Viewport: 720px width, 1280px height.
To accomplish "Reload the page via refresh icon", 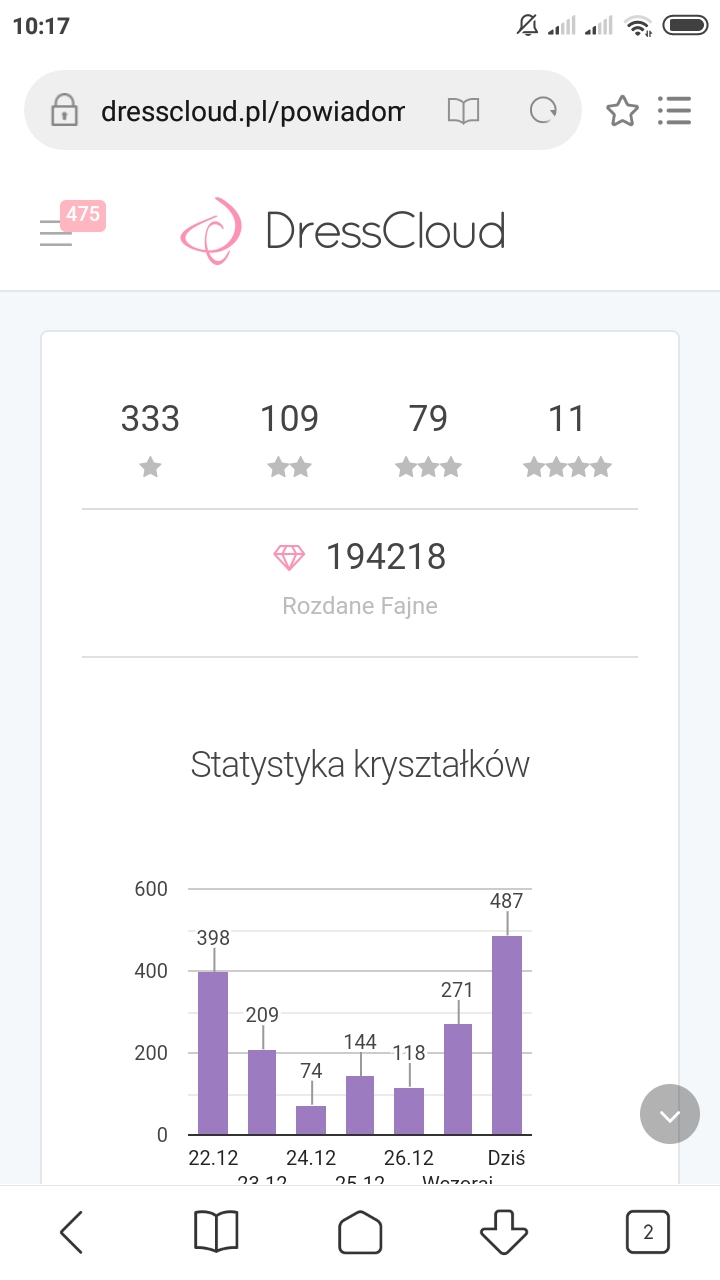I will point(543,110).
